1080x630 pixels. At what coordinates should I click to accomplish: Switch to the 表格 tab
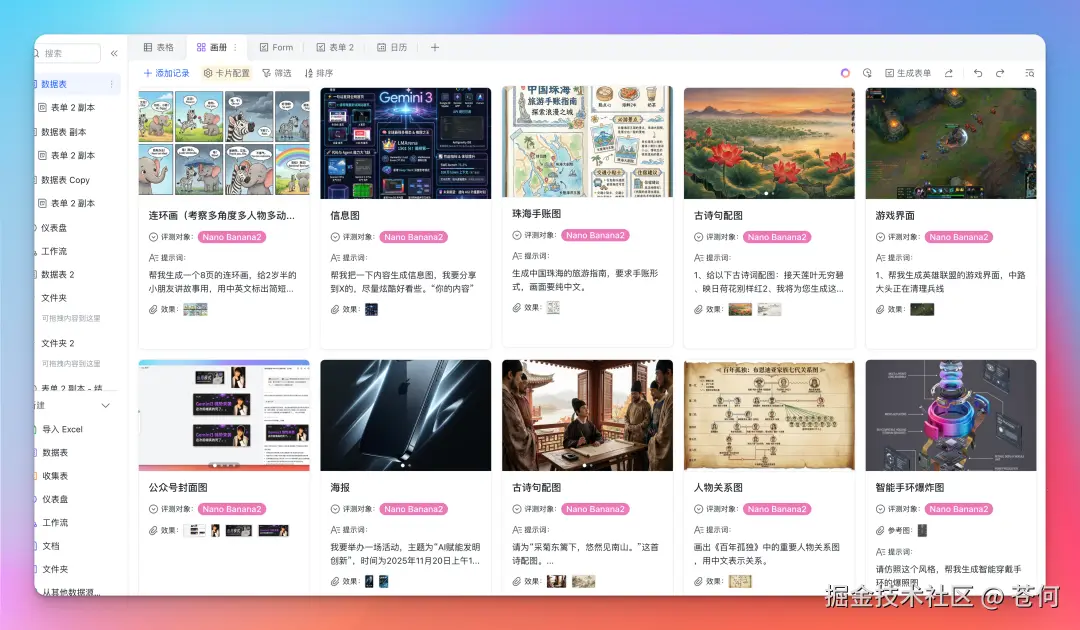(x=160, y=47)
